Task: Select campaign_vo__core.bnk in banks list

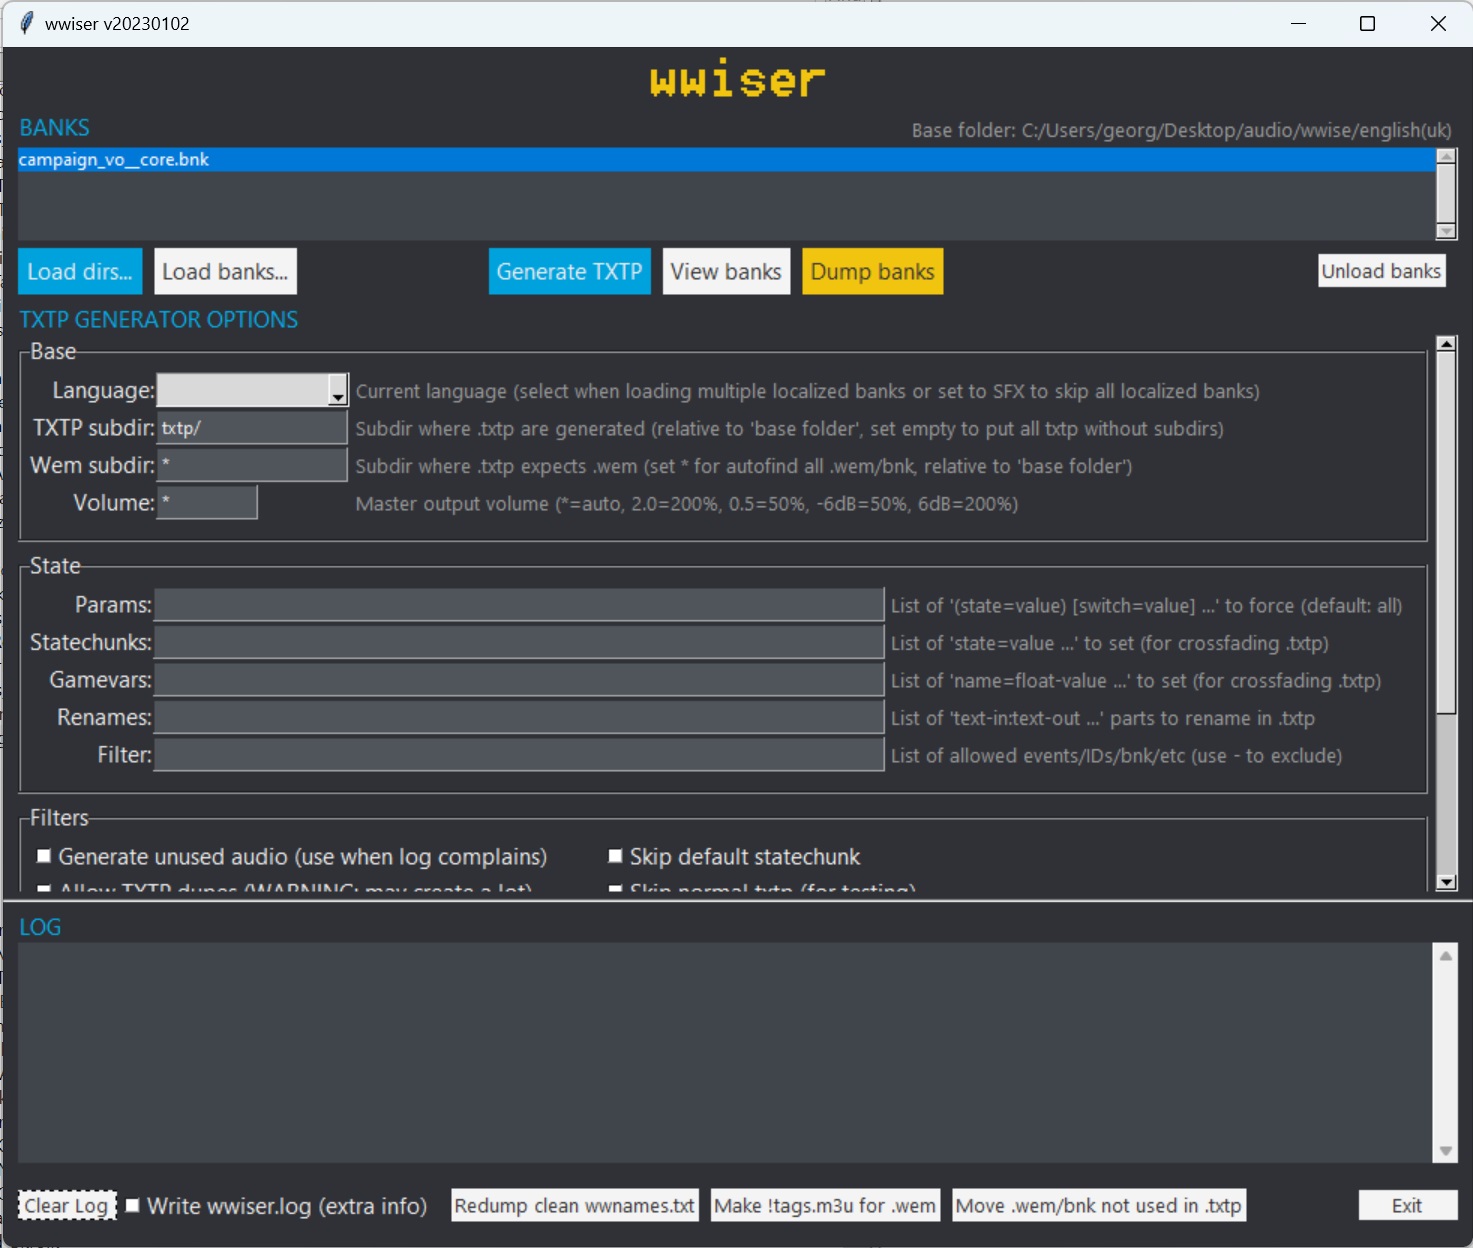Action: click(726, 160)
